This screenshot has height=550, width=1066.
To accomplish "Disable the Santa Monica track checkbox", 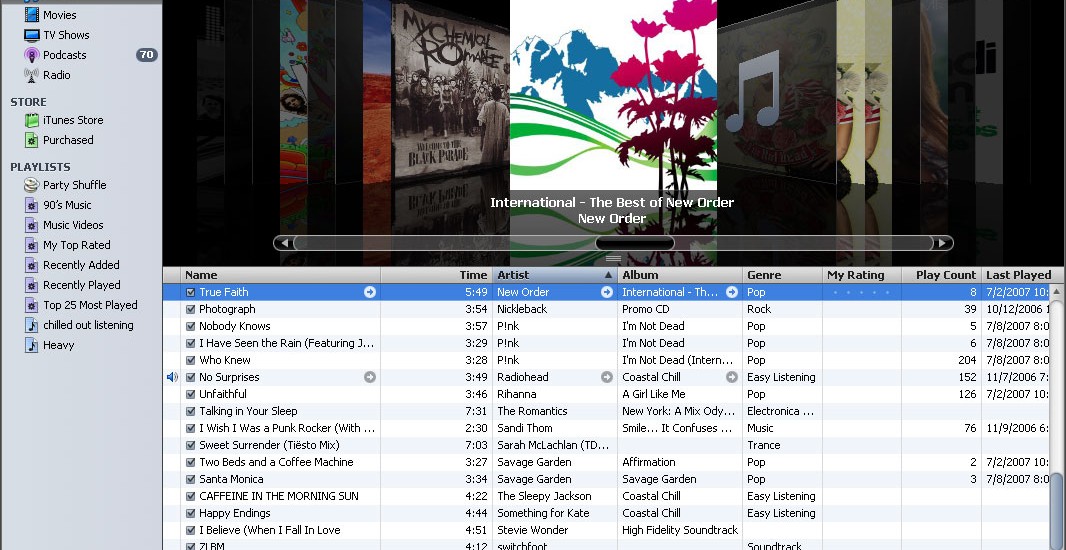I will 191,479.
